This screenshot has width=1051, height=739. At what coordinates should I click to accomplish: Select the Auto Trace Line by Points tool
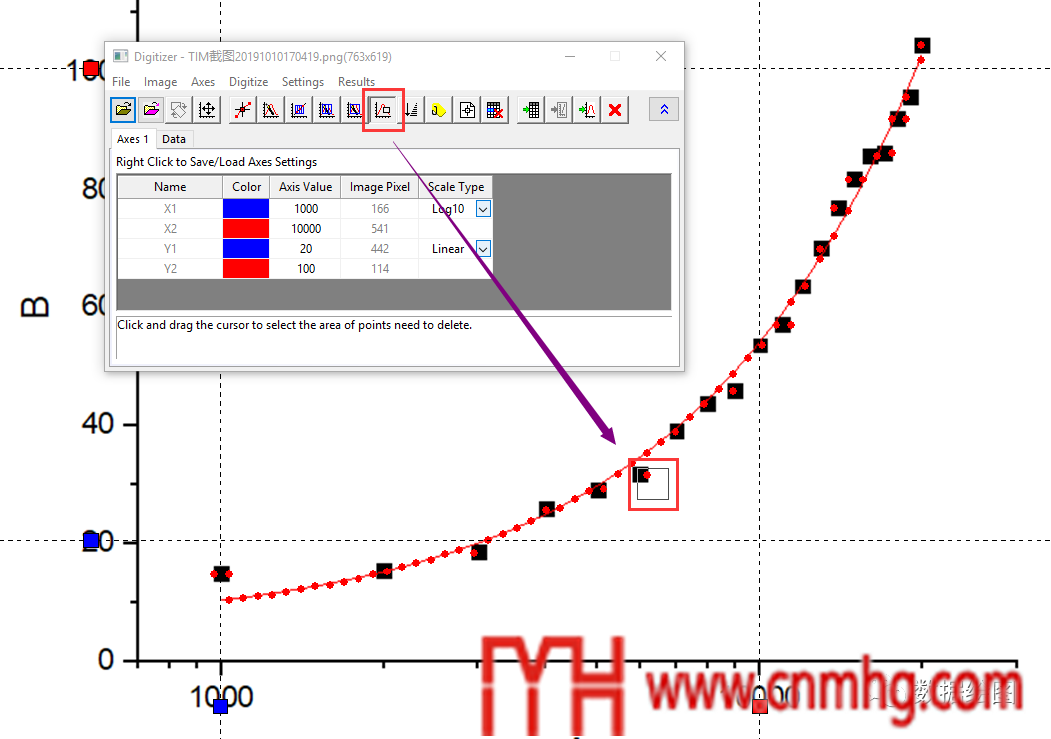tap(271, 110)
